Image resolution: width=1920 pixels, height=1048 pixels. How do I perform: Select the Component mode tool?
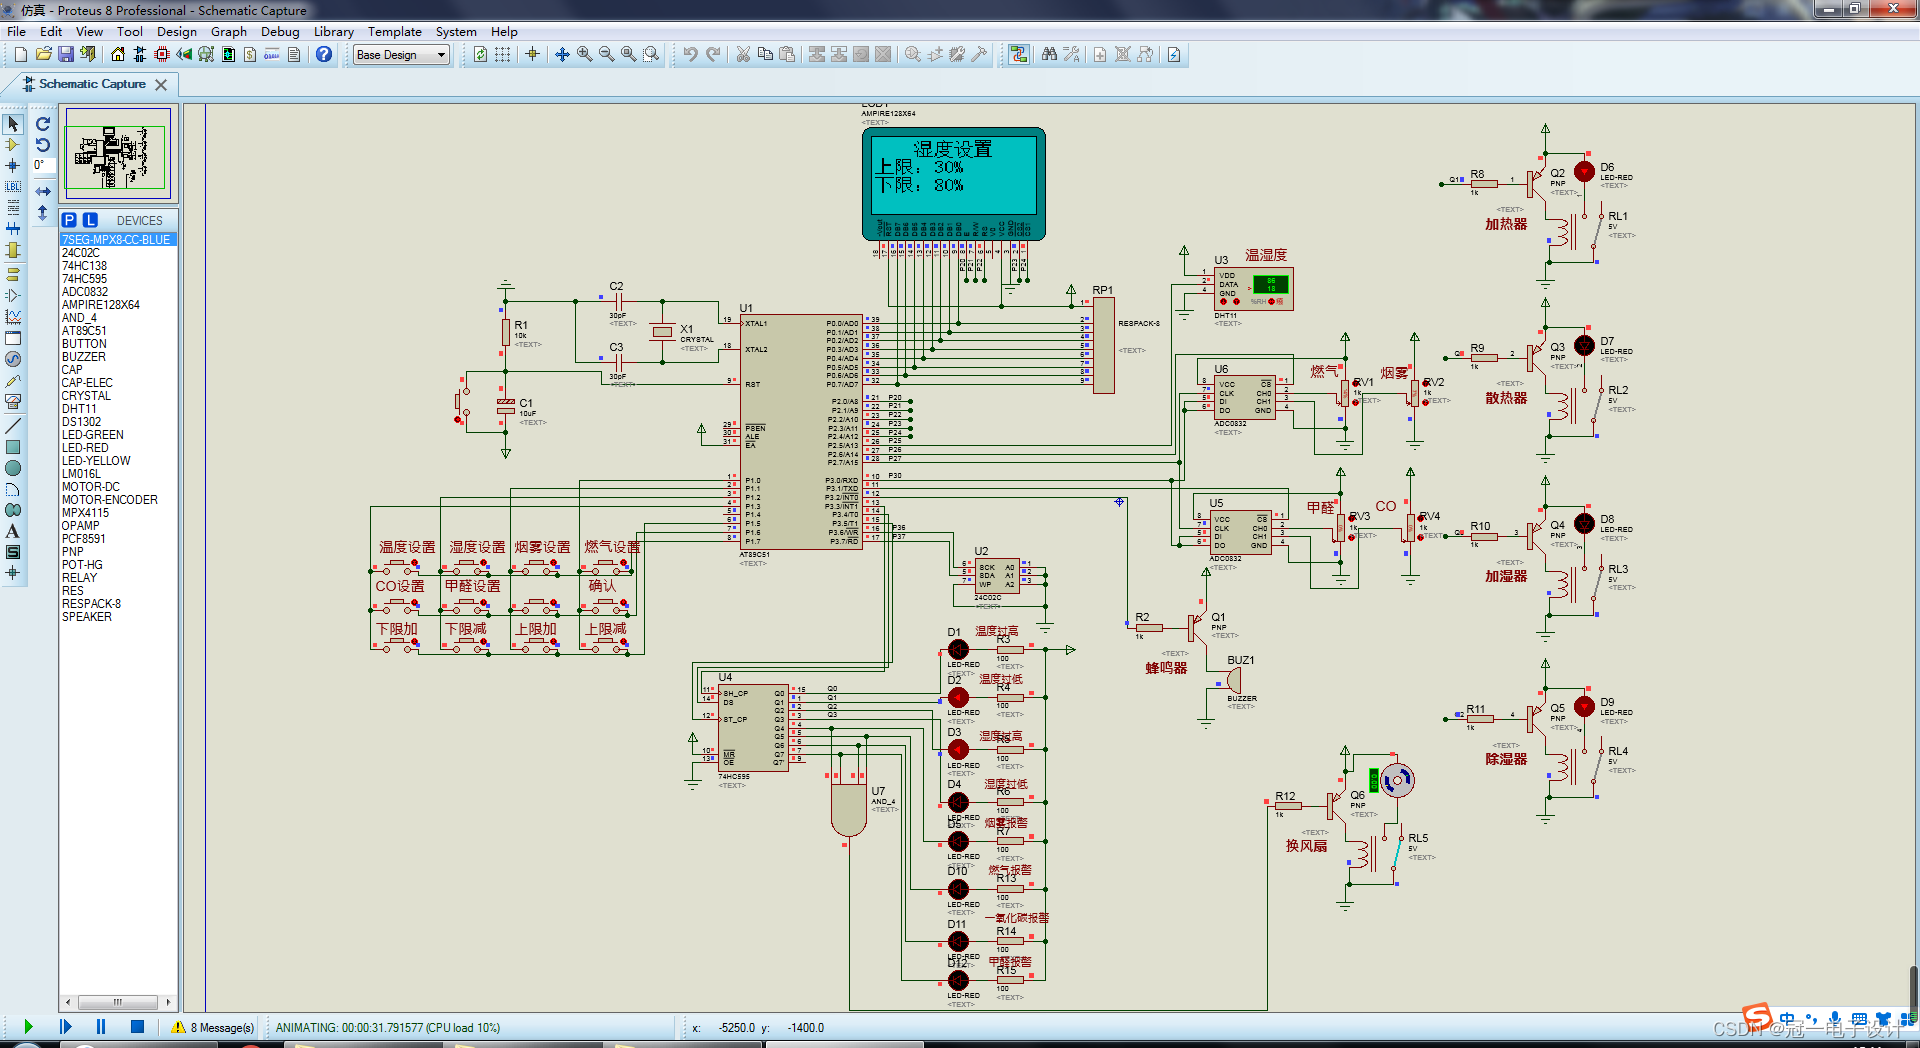point(13,145)
